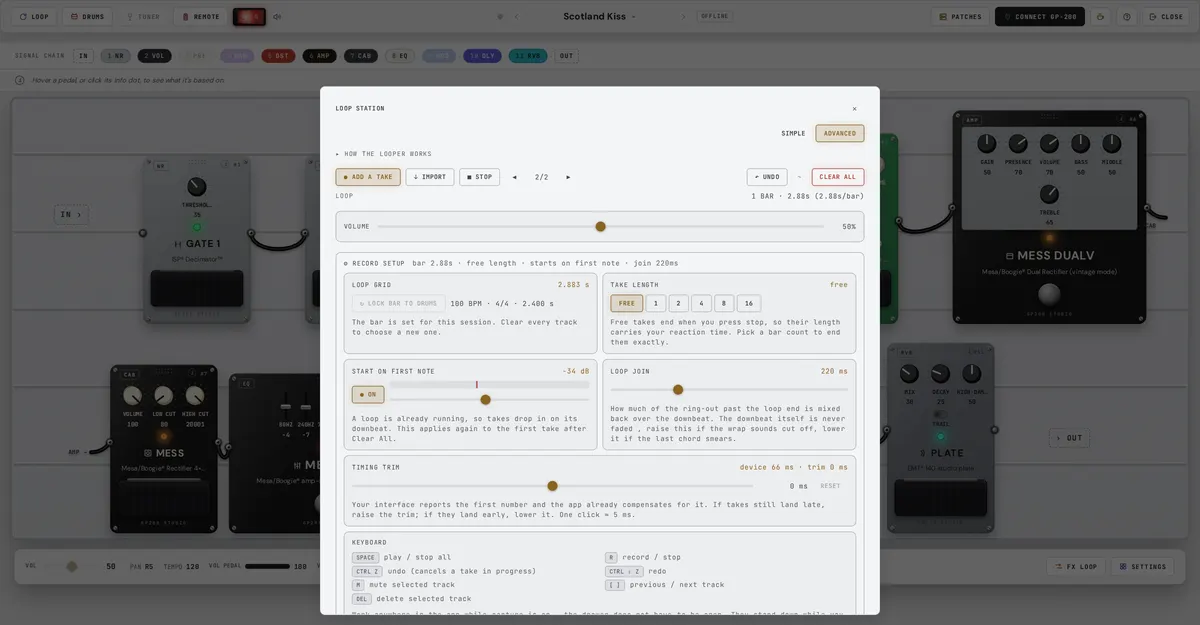The width and height of the screenshot is (1200, 625).
Task: Open the Drums panel in top bar
Action: [87, 17]
